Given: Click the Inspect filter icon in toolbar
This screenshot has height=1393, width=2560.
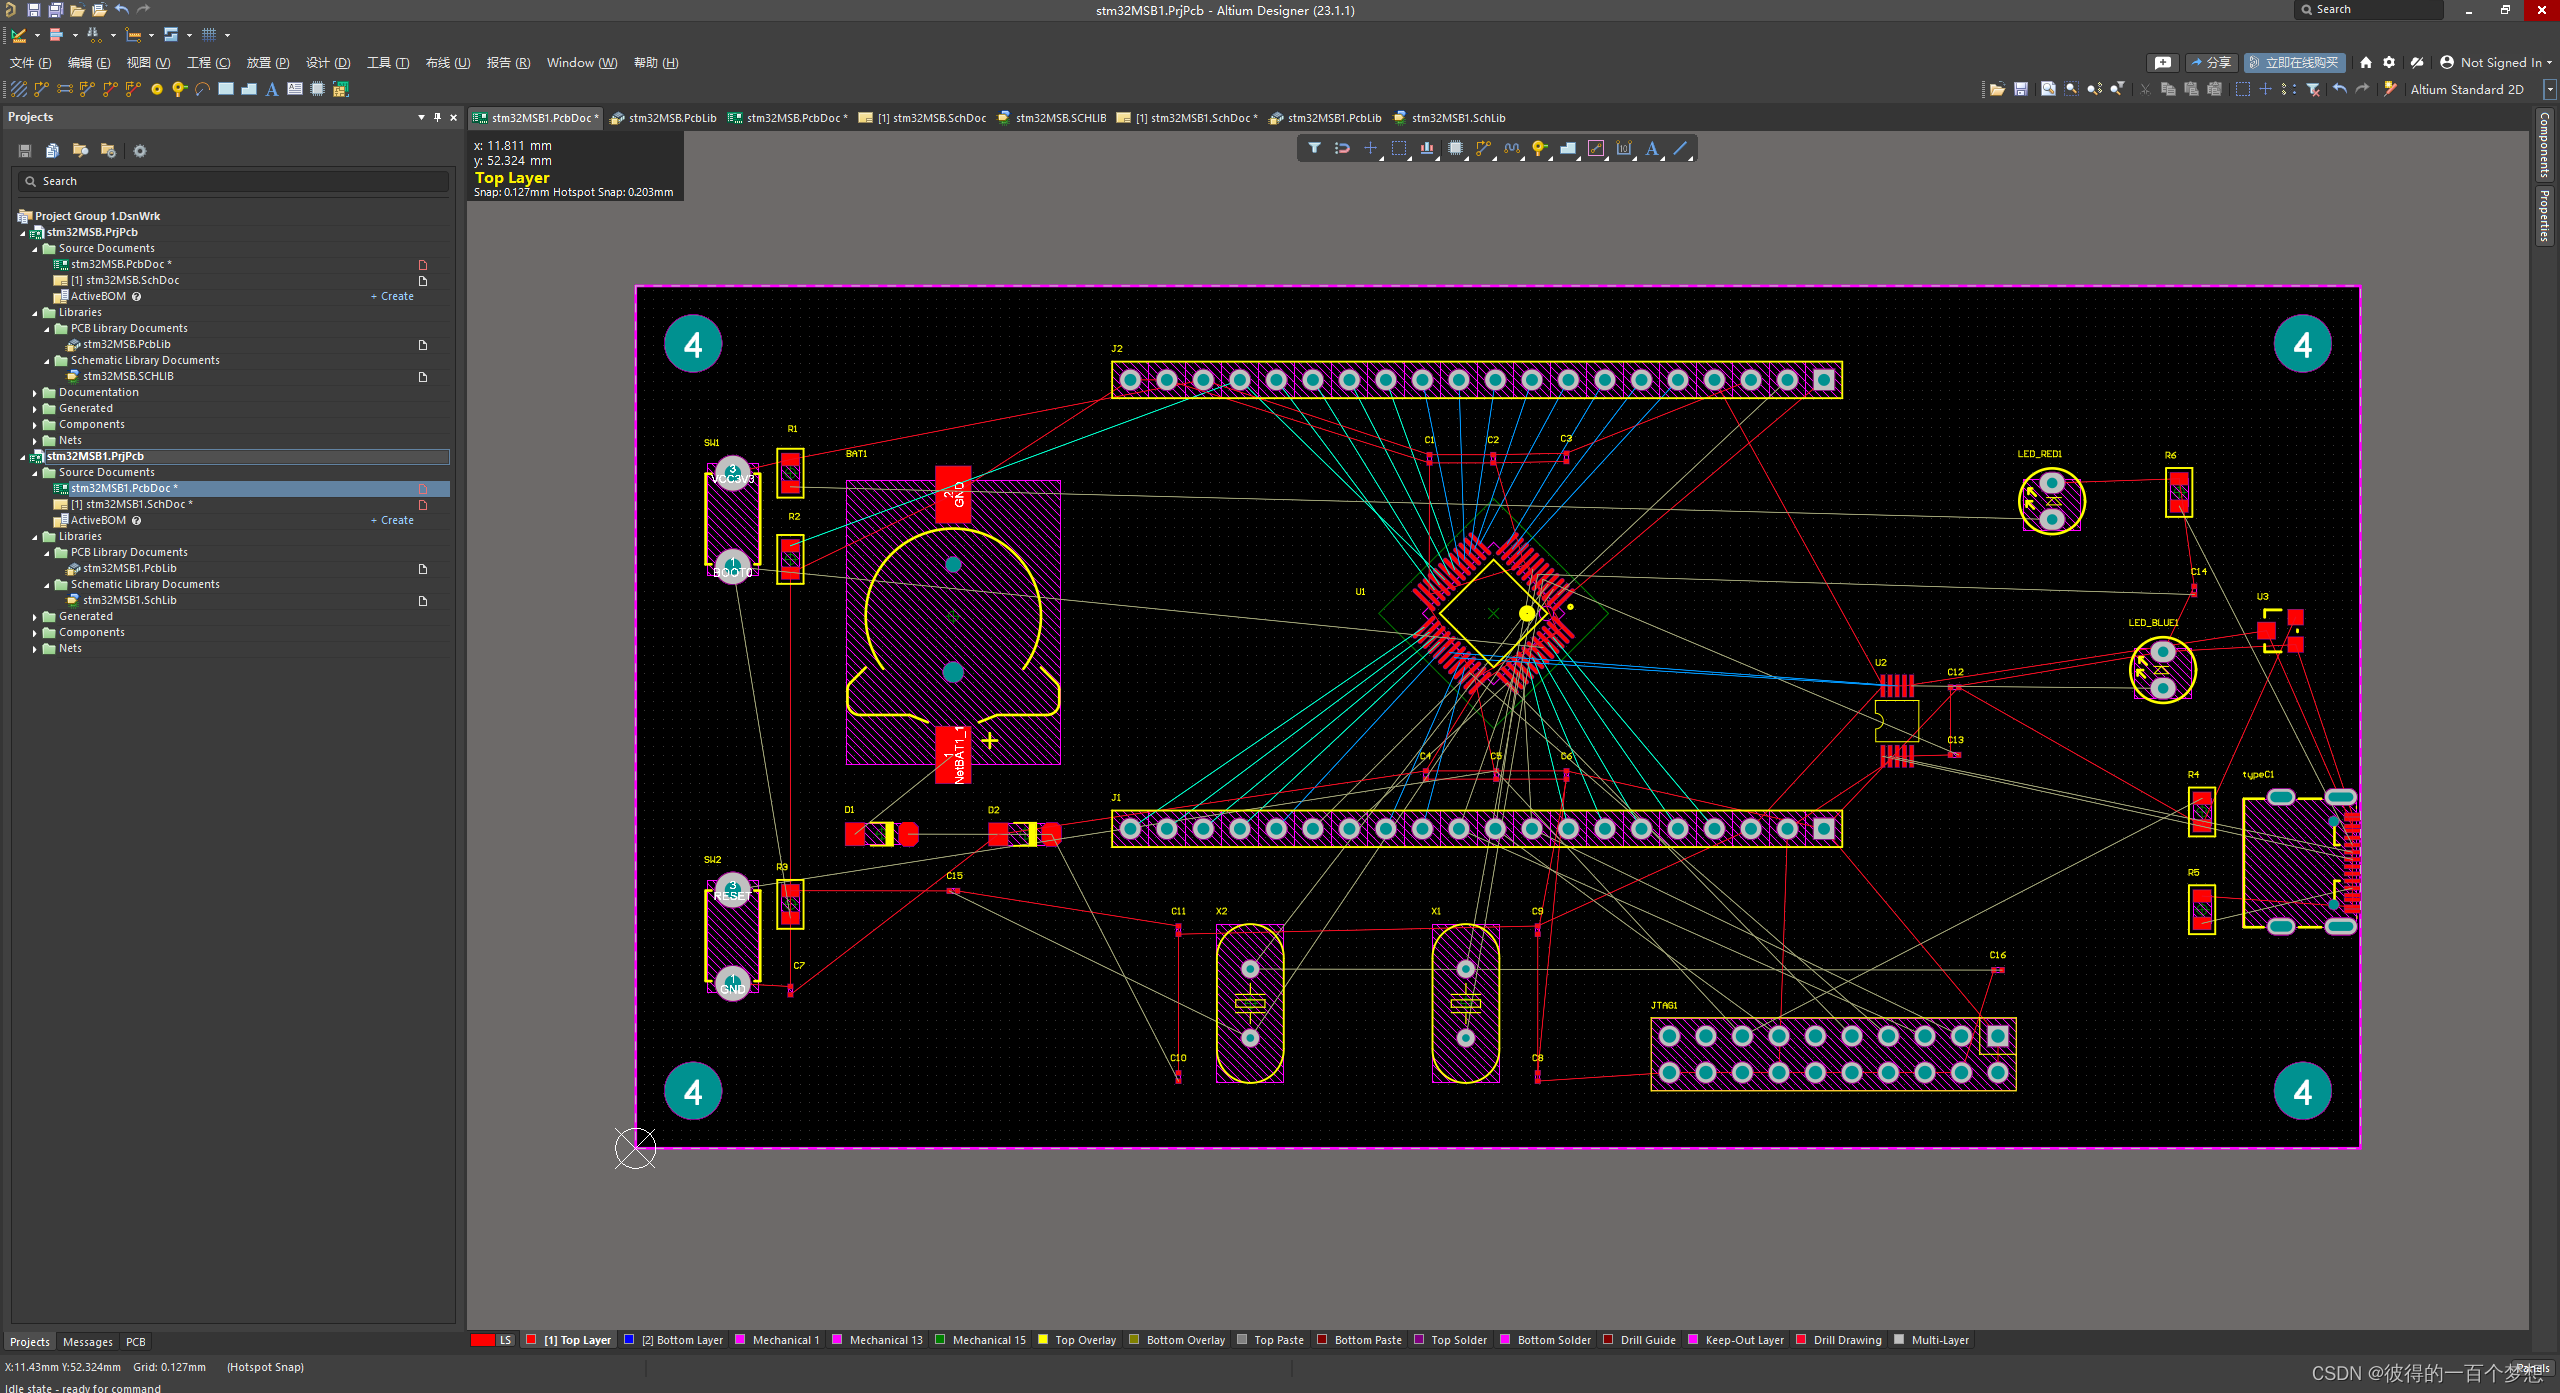Looking at the screenshot, I should [1315, 149].
